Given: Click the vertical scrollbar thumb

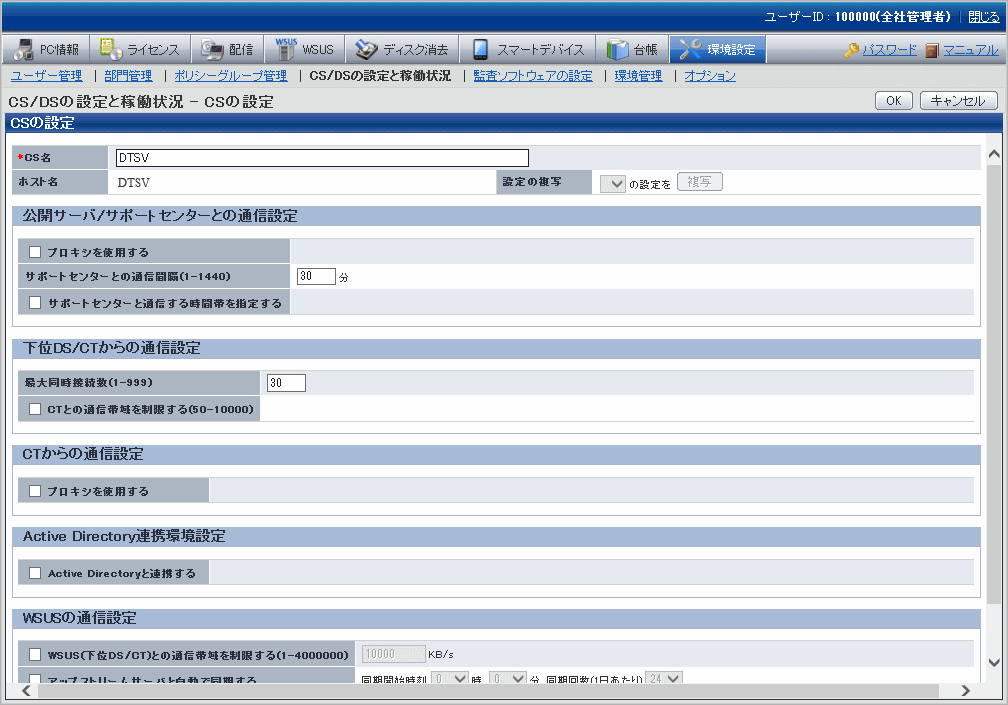Looking at the screenshot, I should click(x=994, y=384).
